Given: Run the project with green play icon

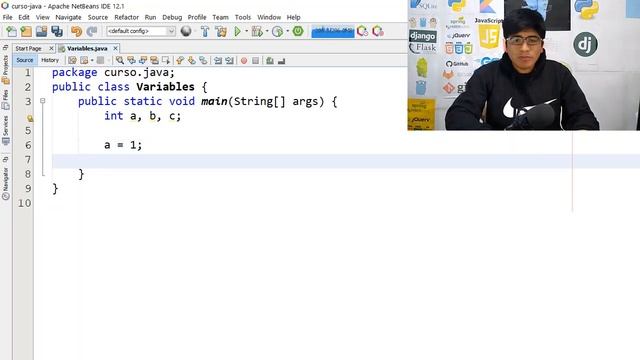Looking at the screenshot, I should [237, 31].
